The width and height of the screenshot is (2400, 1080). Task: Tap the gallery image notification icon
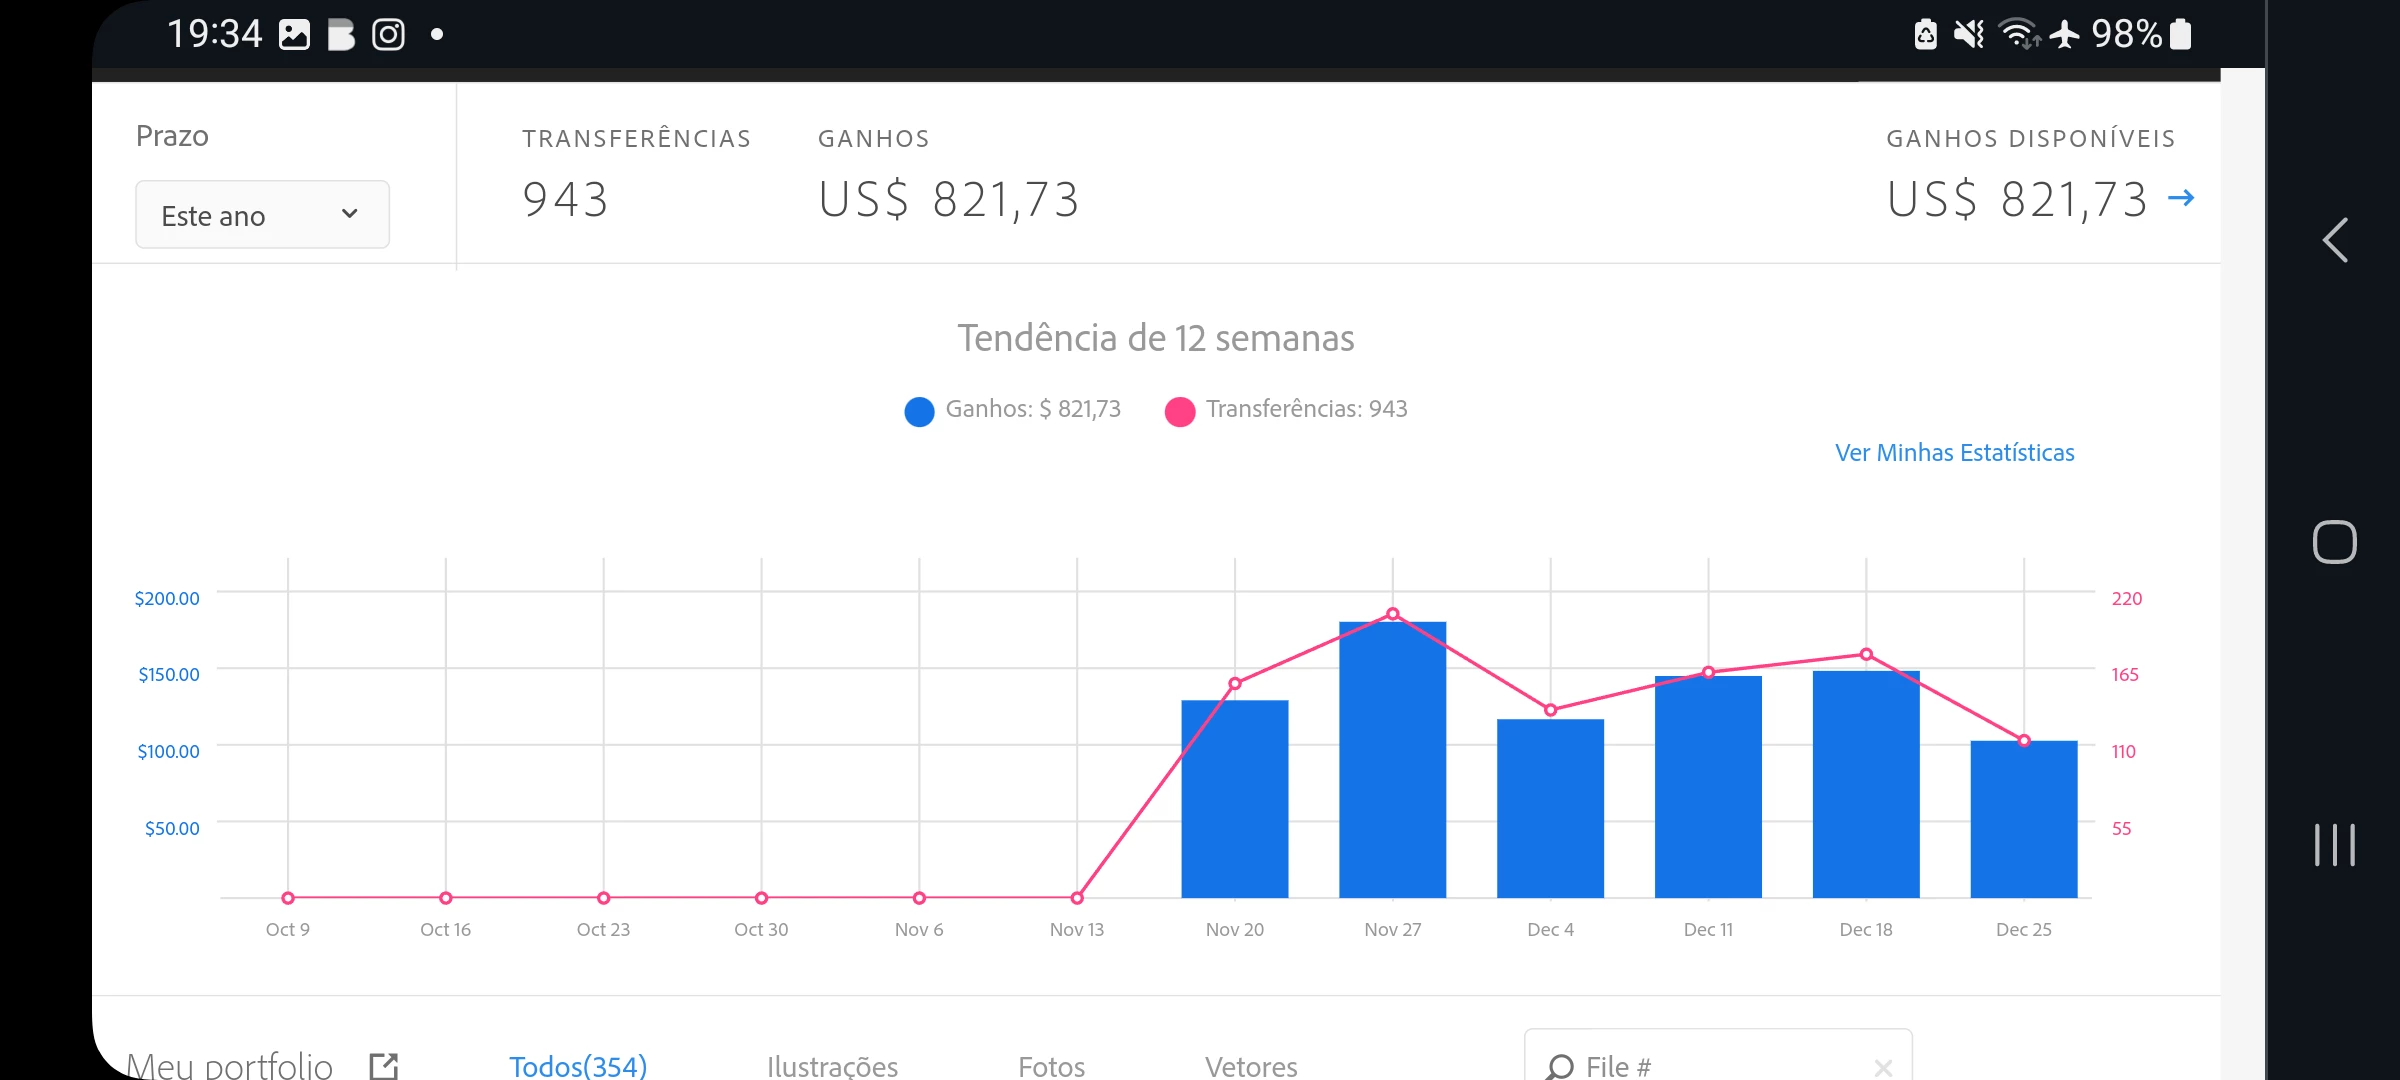(x=294, y=35)
